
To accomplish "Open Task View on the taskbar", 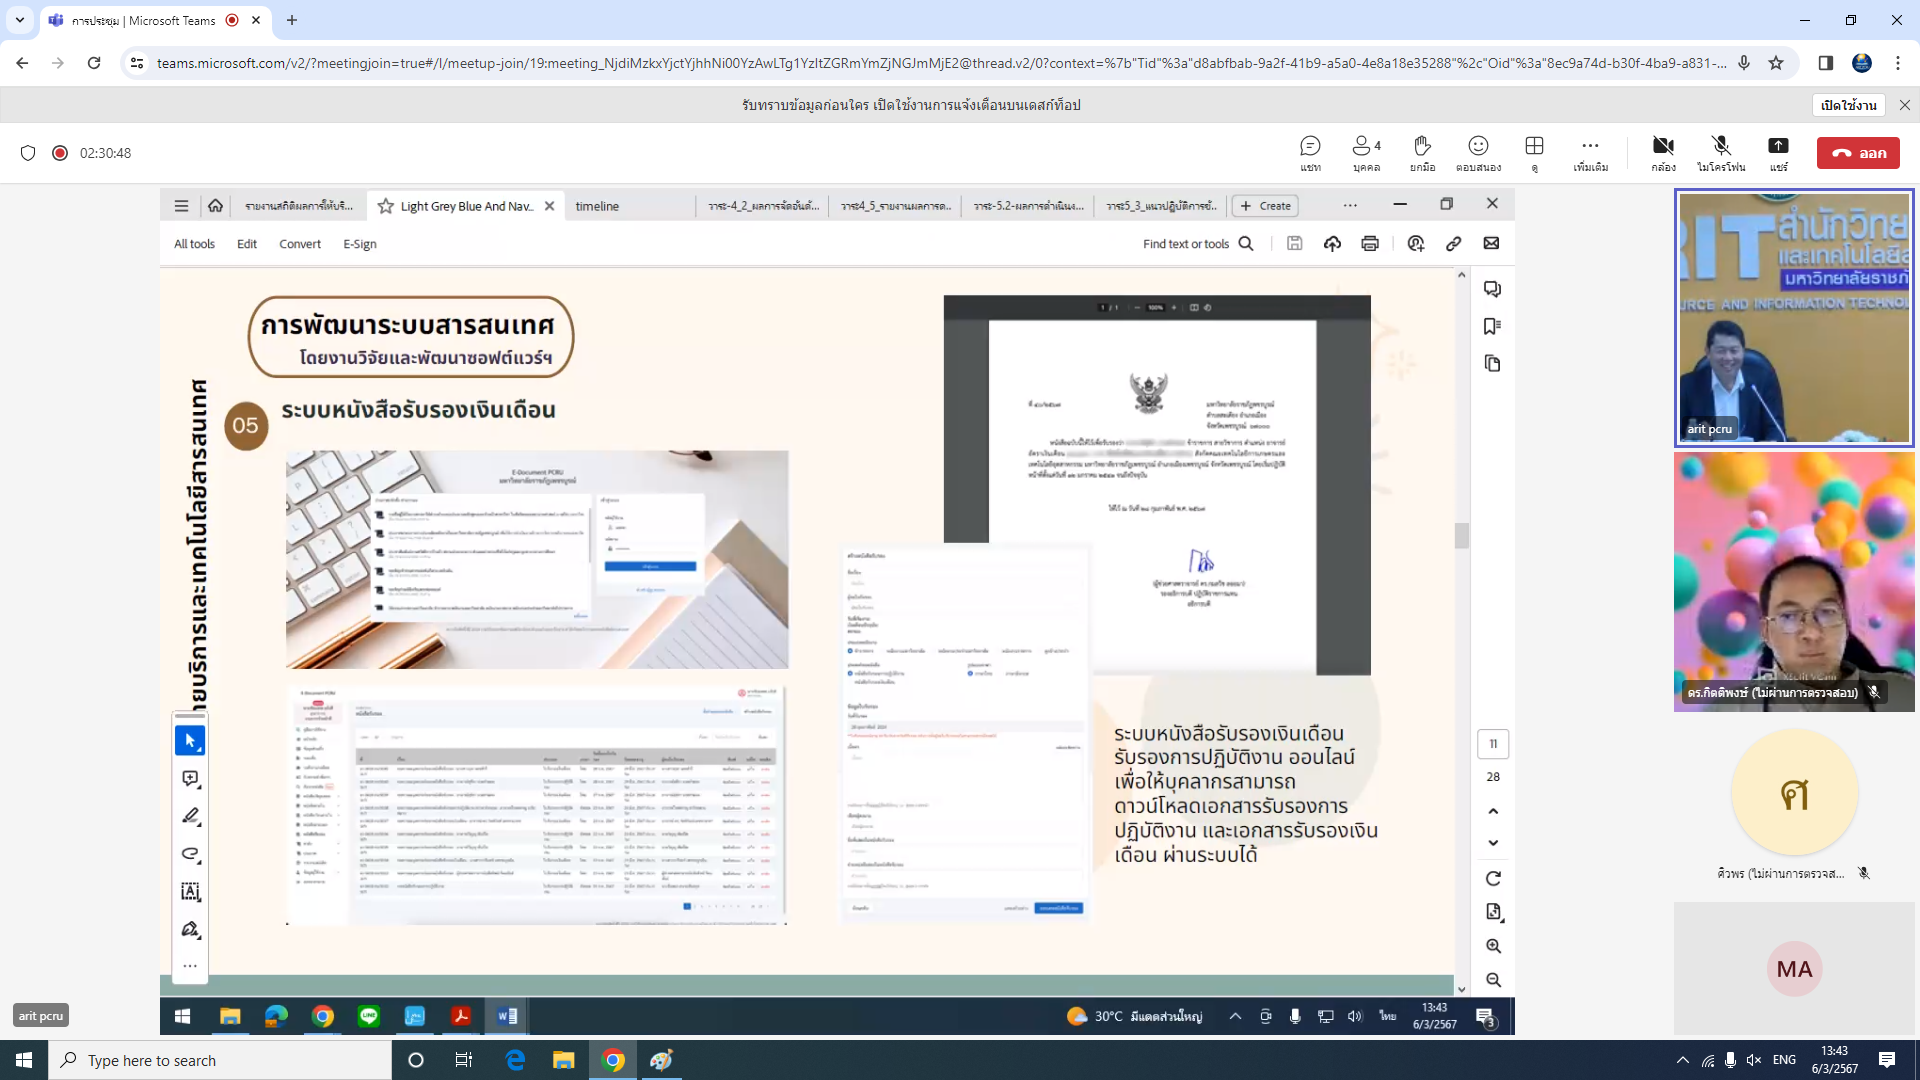I will pos(464,1060).
